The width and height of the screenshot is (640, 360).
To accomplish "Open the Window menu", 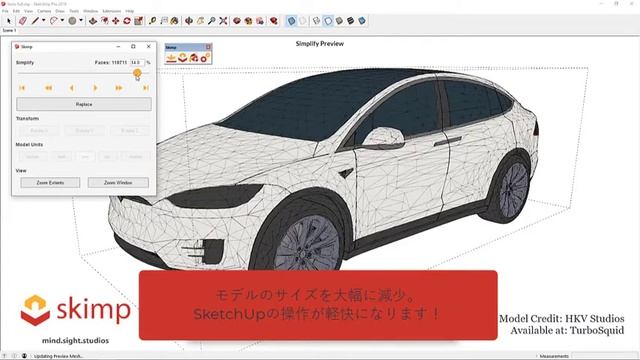I will click(x=91, y=11).
